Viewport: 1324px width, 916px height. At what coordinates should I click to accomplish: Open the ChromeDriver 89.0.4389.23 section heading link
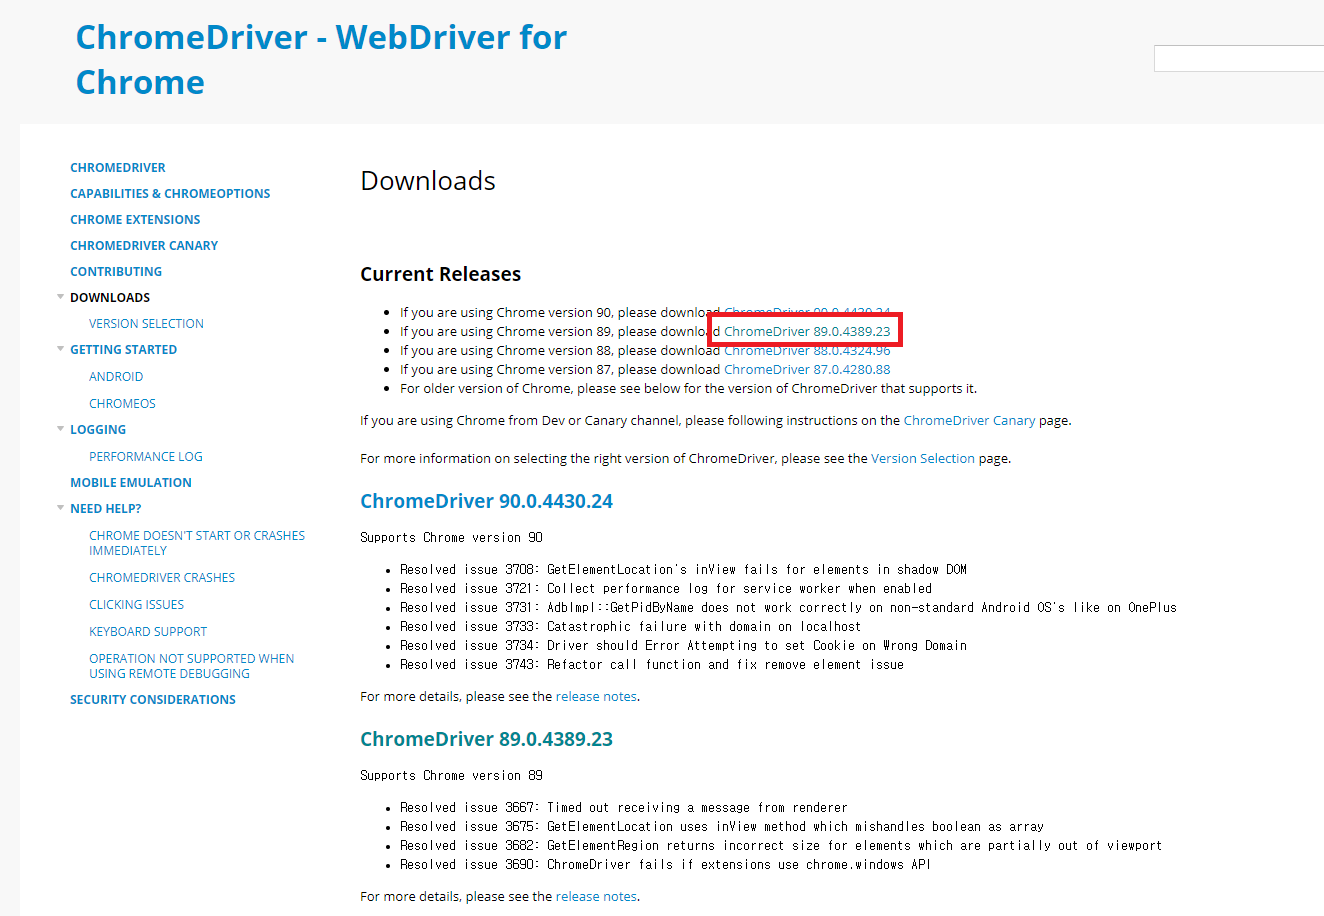coord(486,739)
